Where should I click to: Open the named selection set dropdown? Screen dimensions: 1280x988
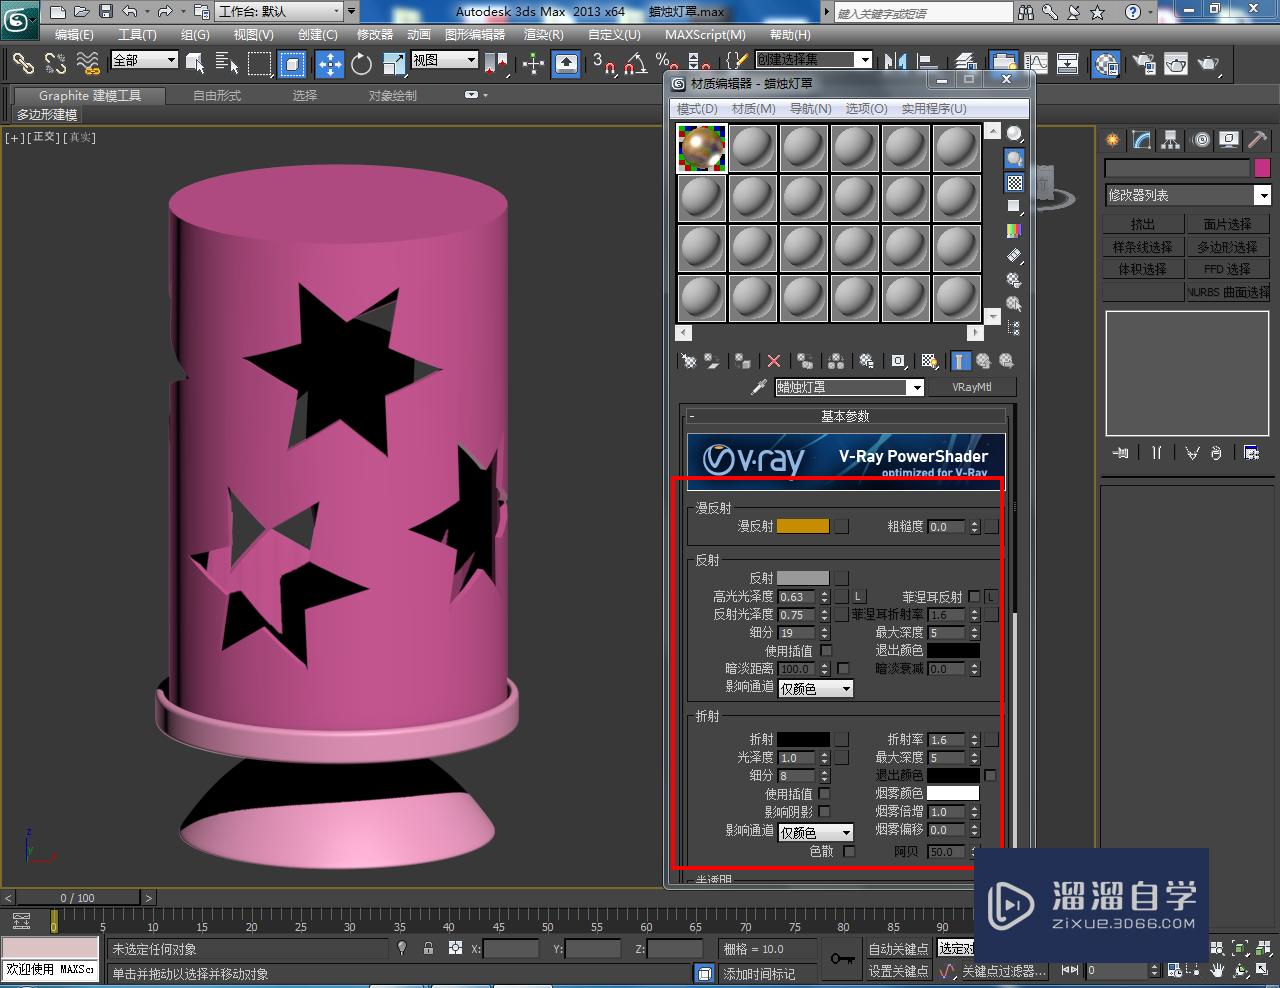813,60
